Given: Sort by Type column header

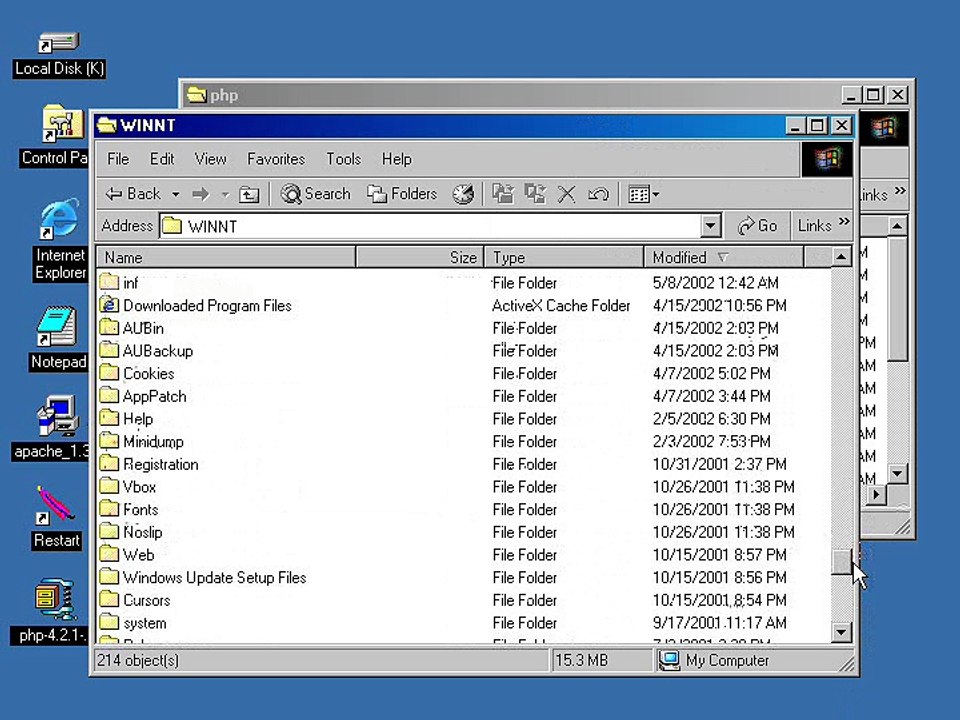Looking at the screenshot, I should [564, 257].
